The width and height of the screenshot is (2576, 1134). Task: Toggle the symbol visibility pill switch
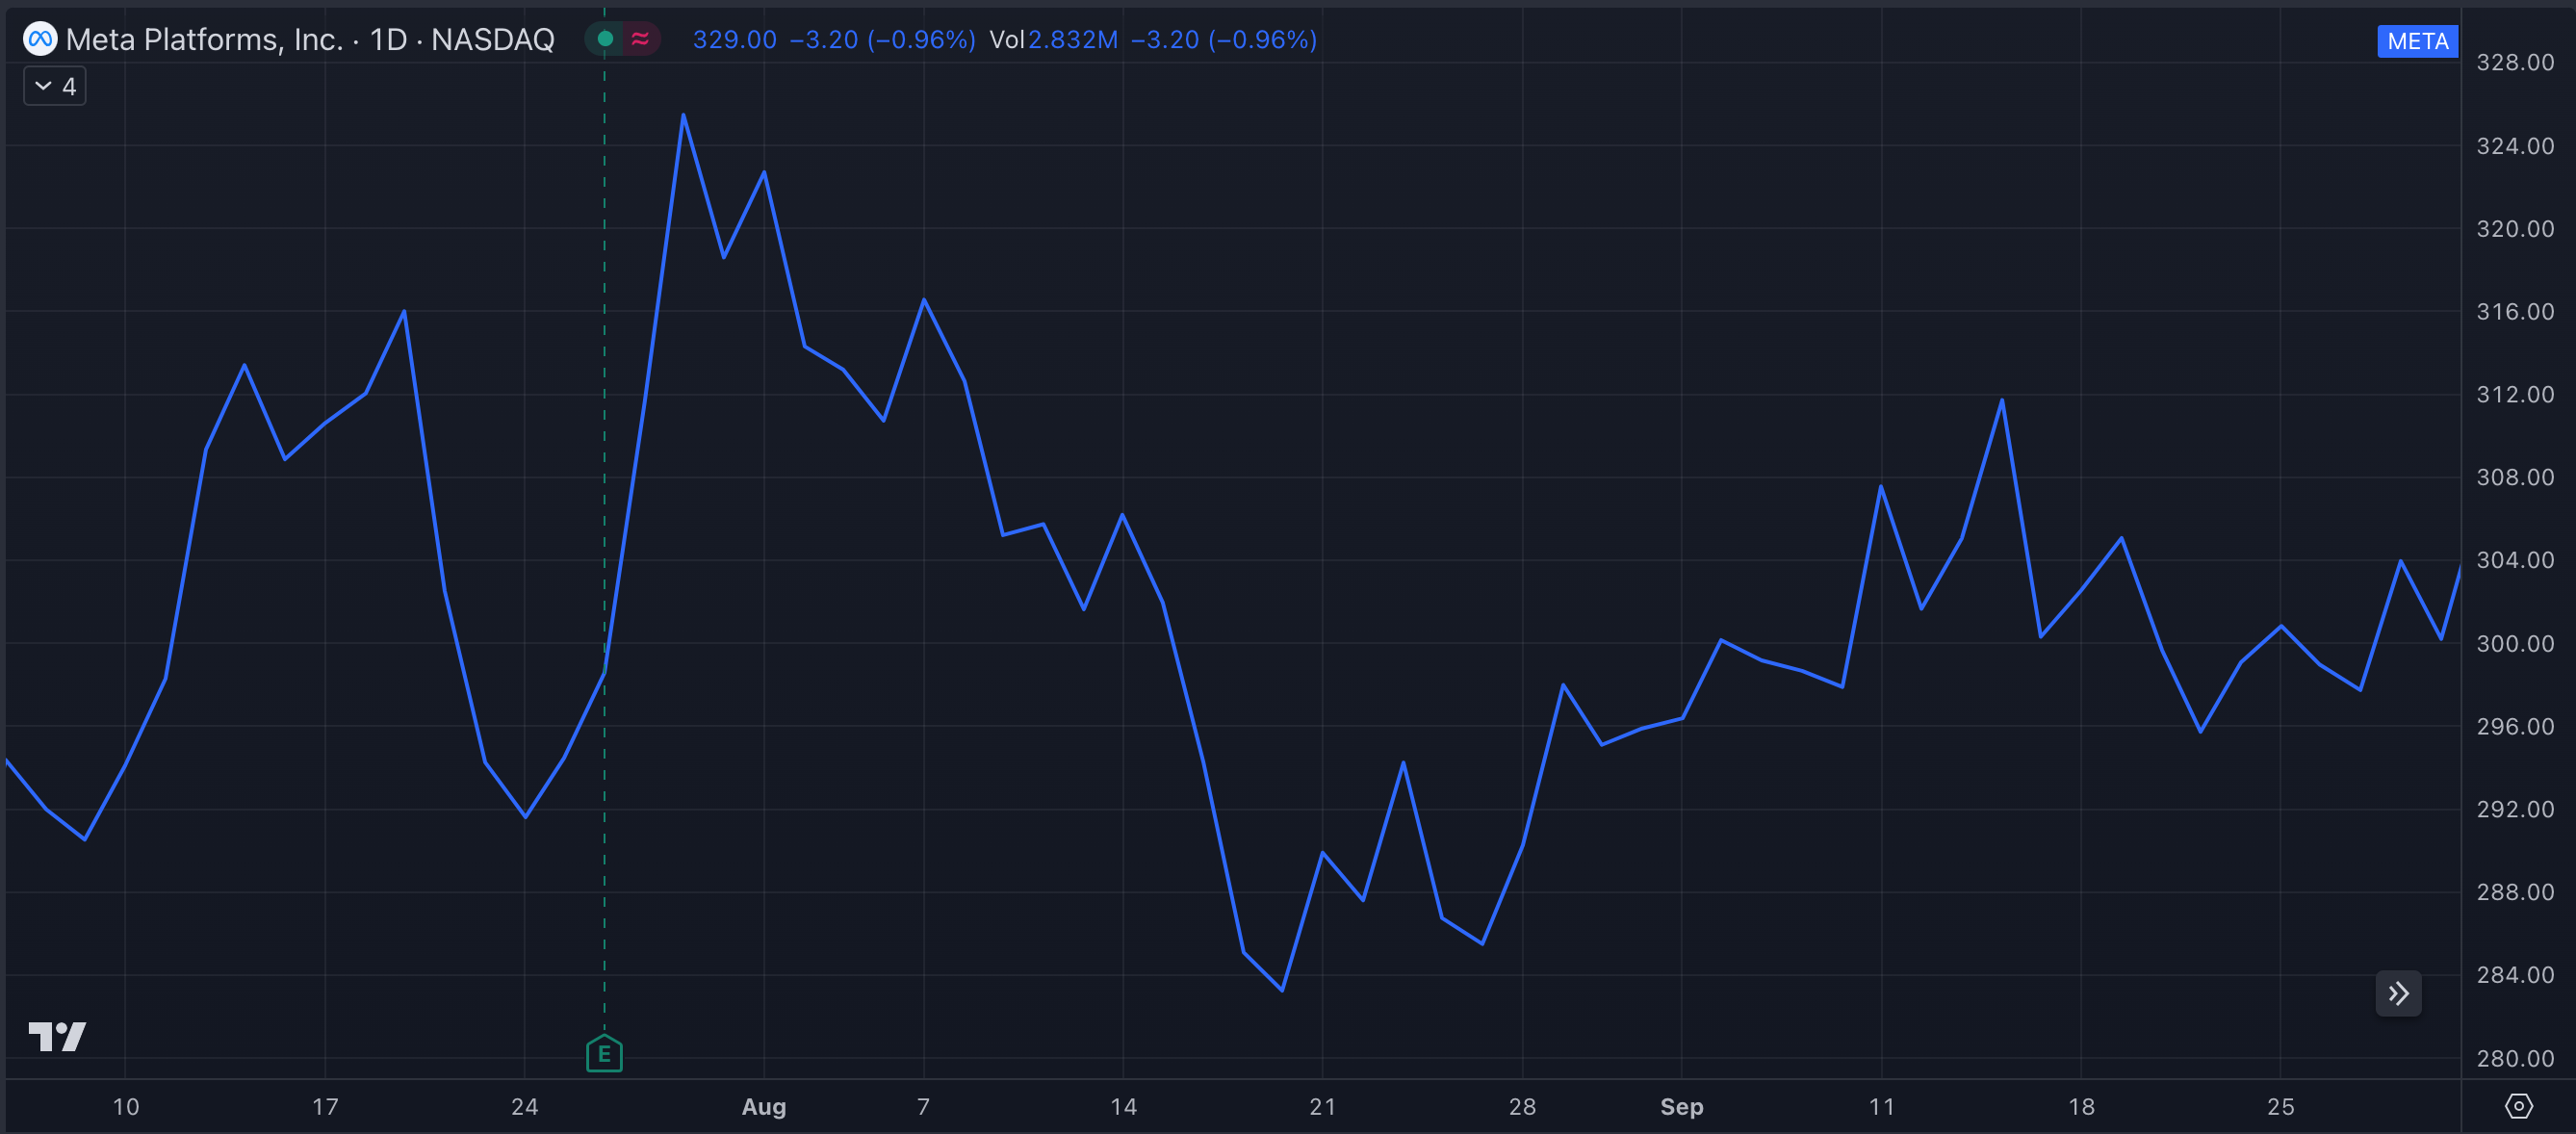coord(622,39)
